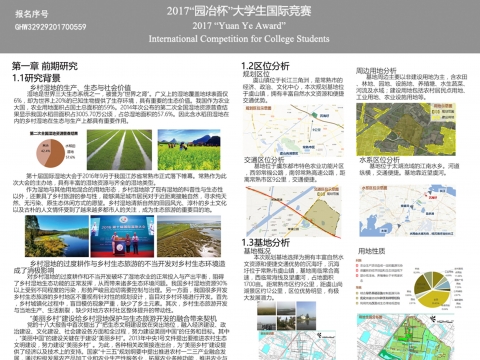Open the aerial farmland wetland photo
The width and height of the screenshot is (480, 360).
tap(189, 236)
